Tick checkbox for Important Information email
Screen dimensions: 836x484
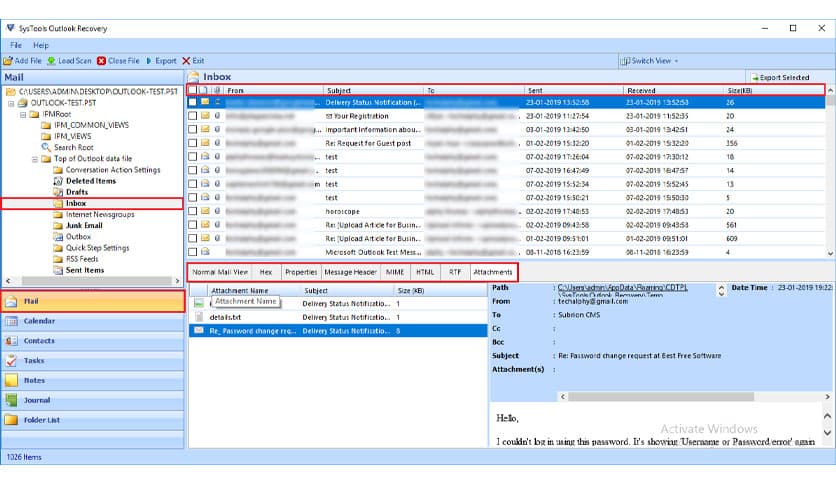click(x=192, y=130)
